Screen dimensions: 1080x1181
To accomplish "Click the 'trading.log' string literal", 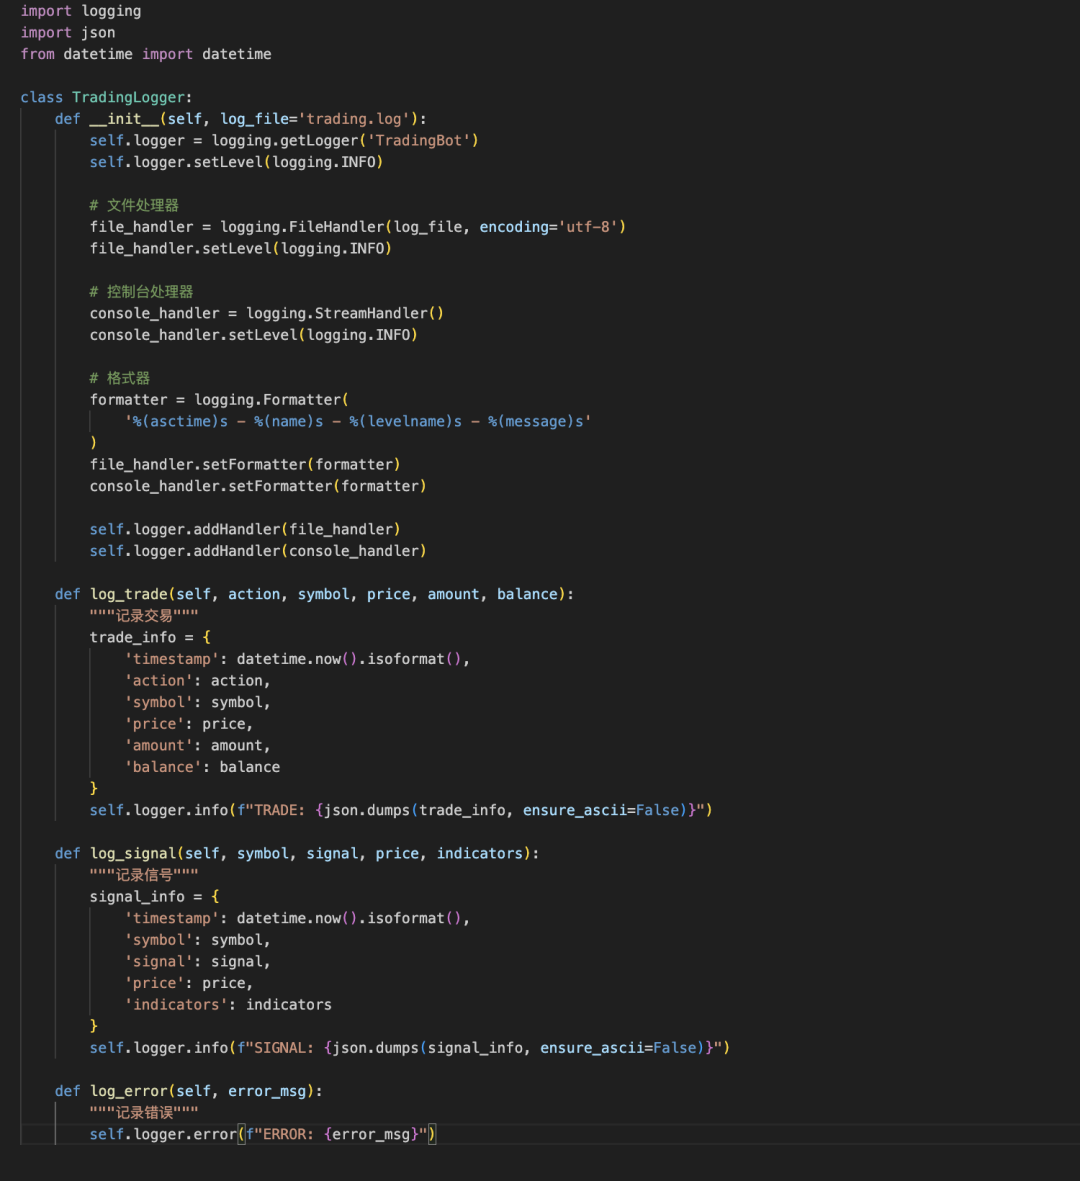I will coord(358,119).
